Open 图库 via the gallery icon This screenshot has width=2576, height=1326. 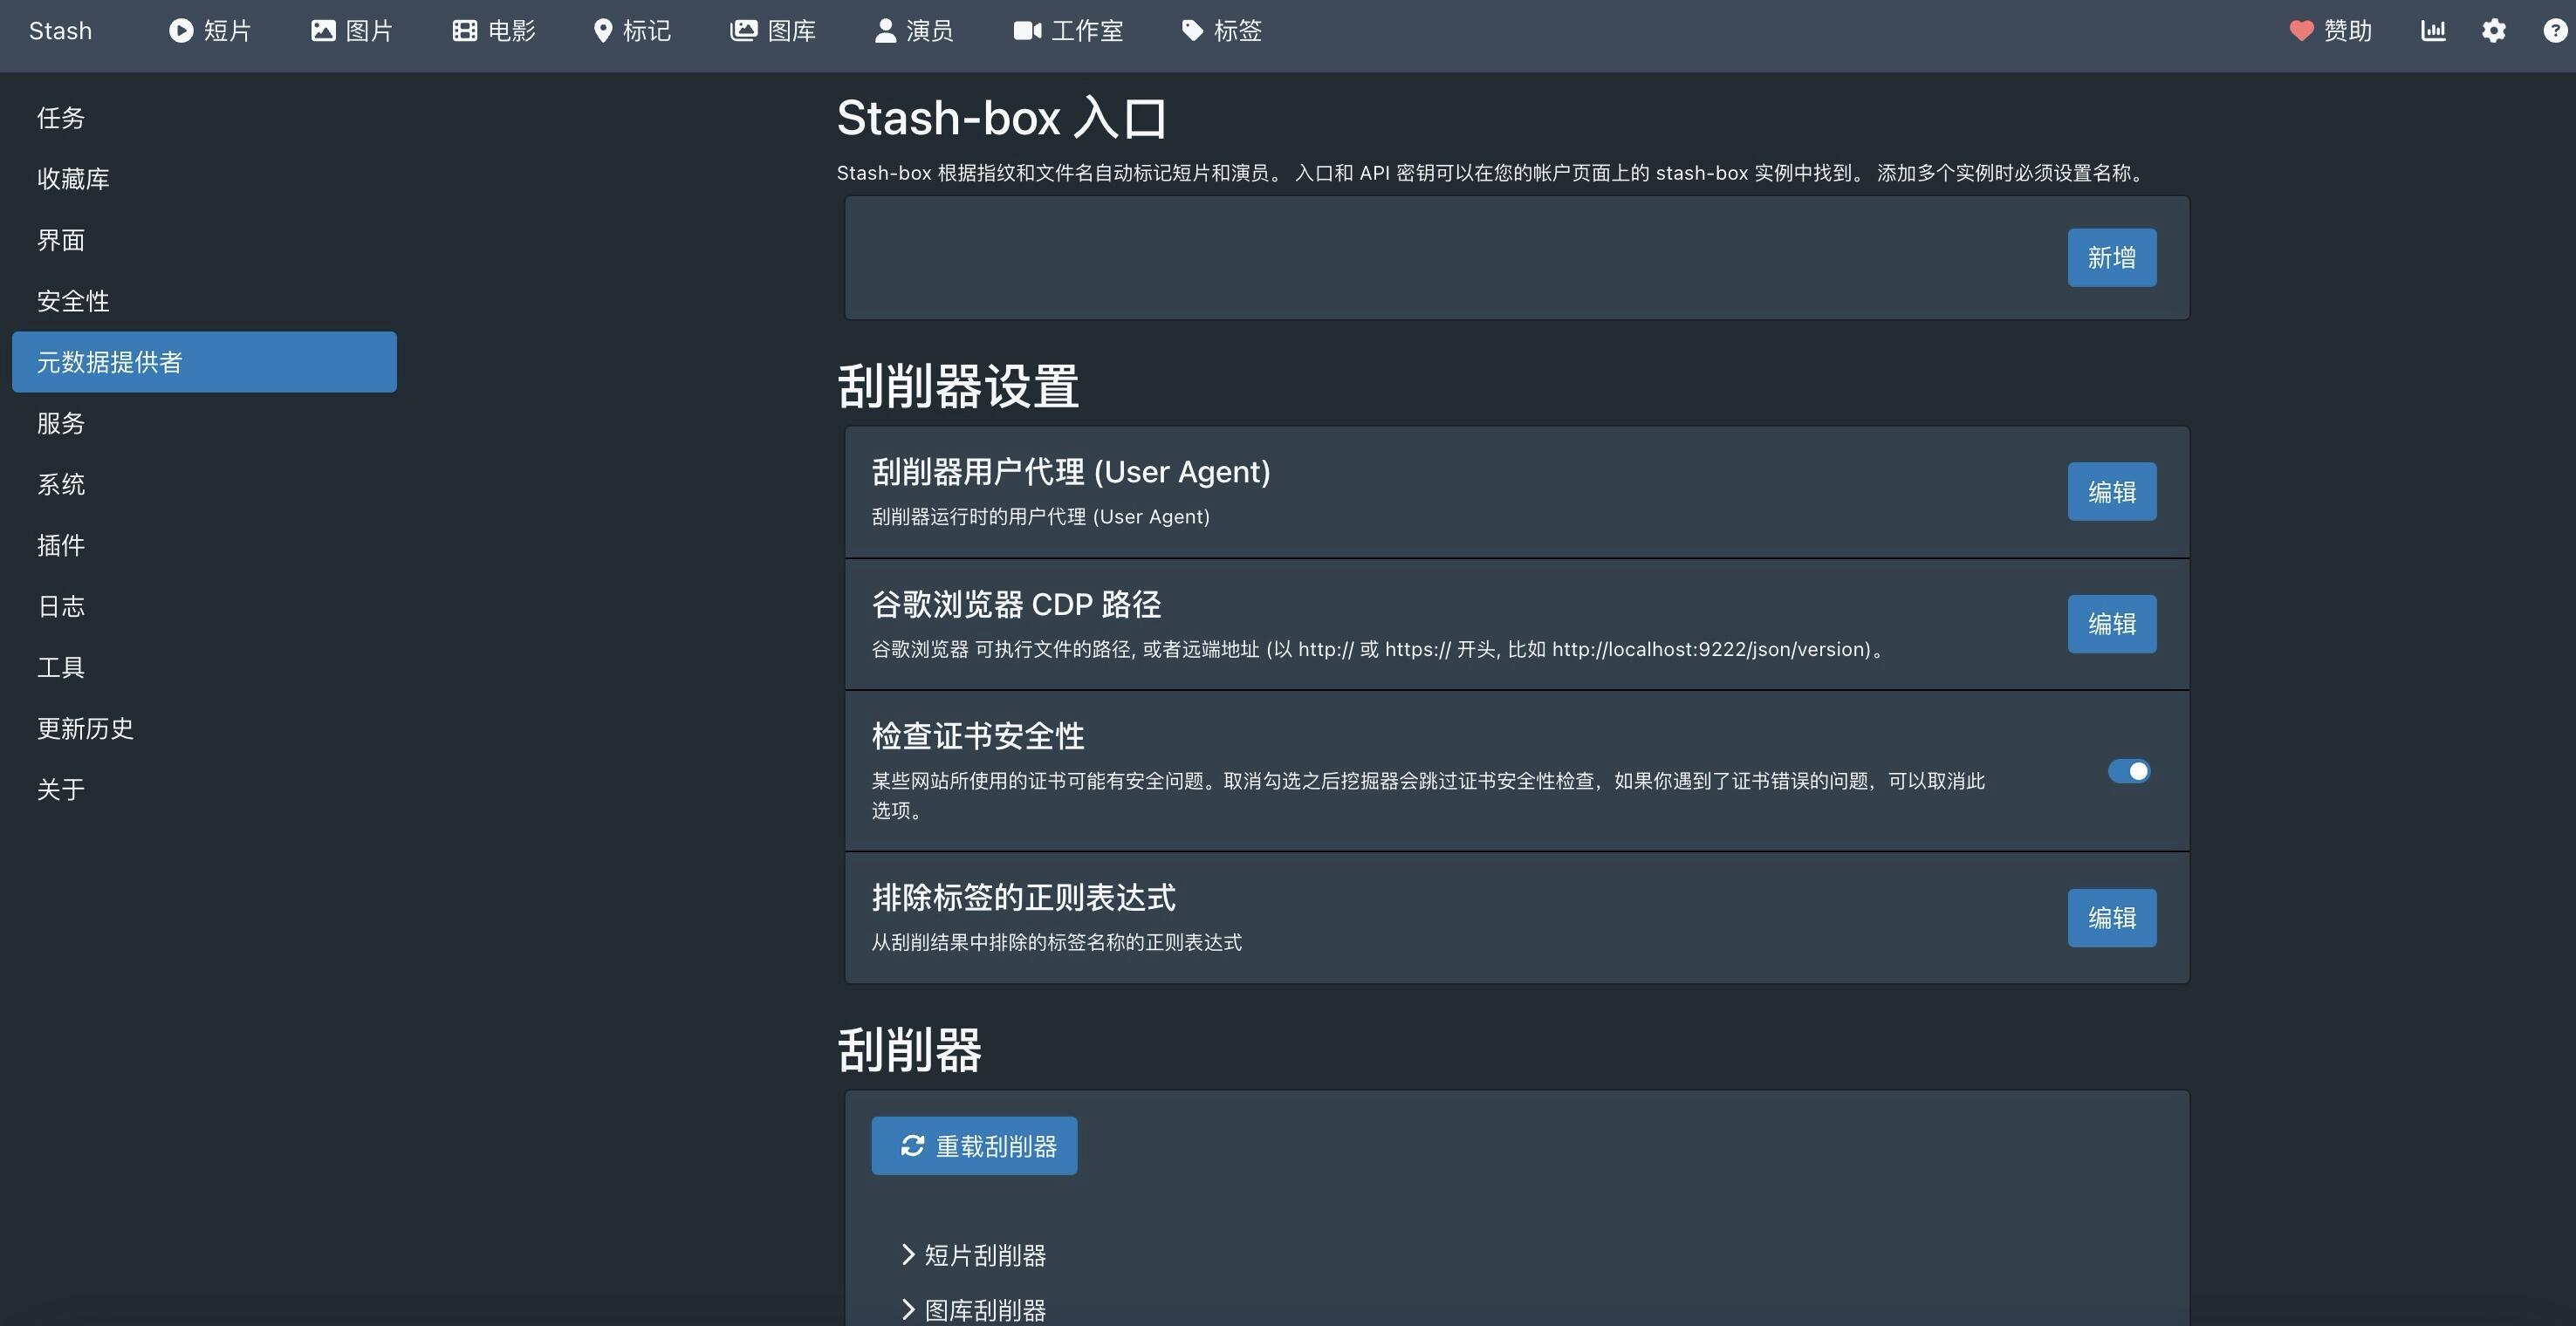click(742, 31)
